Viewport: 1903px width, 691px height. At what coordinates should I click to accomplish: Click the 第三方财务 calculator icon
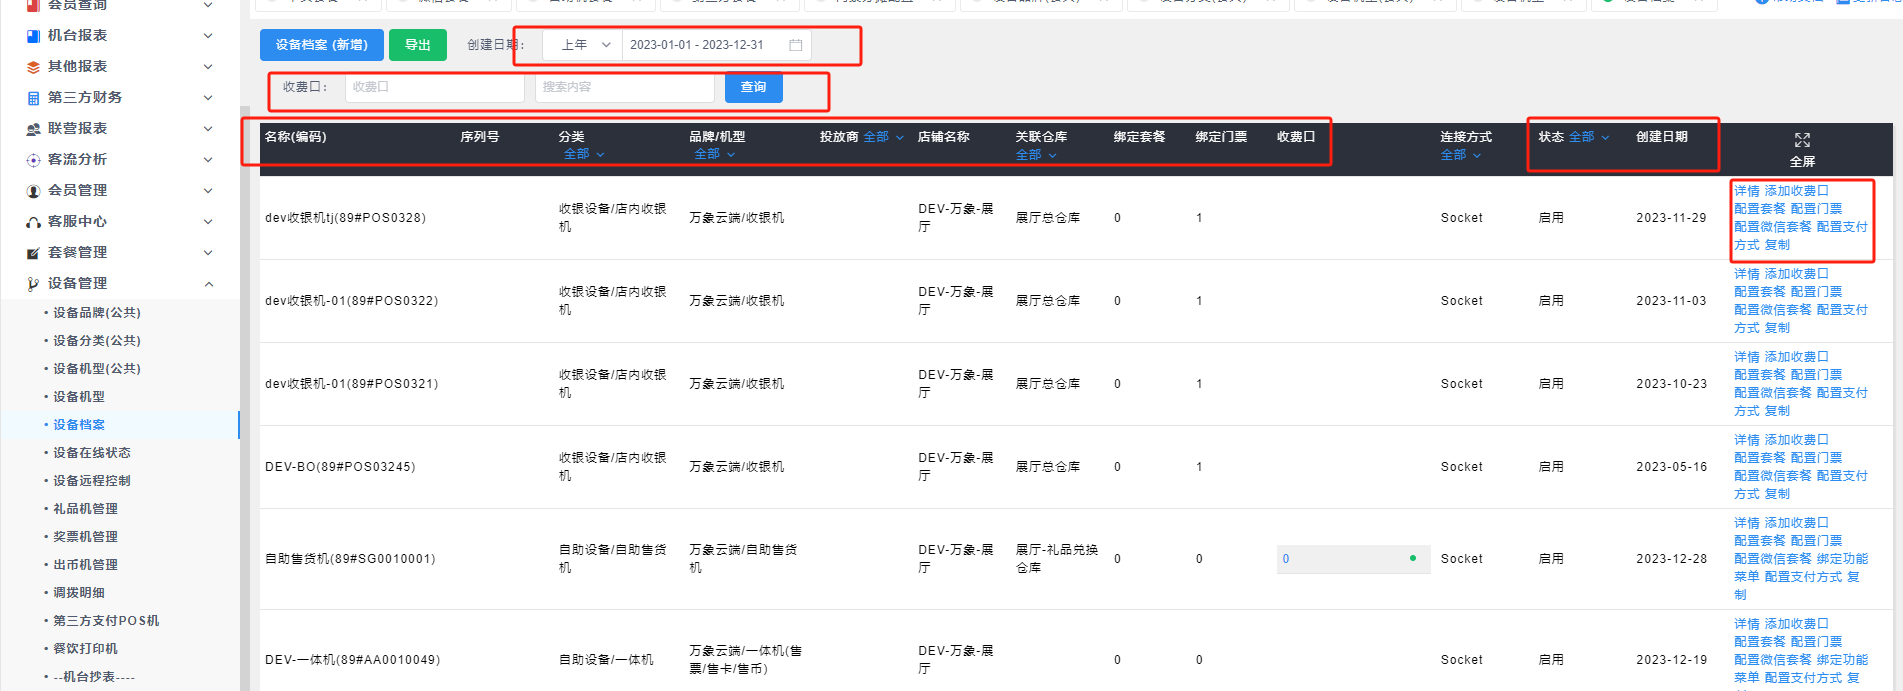[x=33, y=98]
